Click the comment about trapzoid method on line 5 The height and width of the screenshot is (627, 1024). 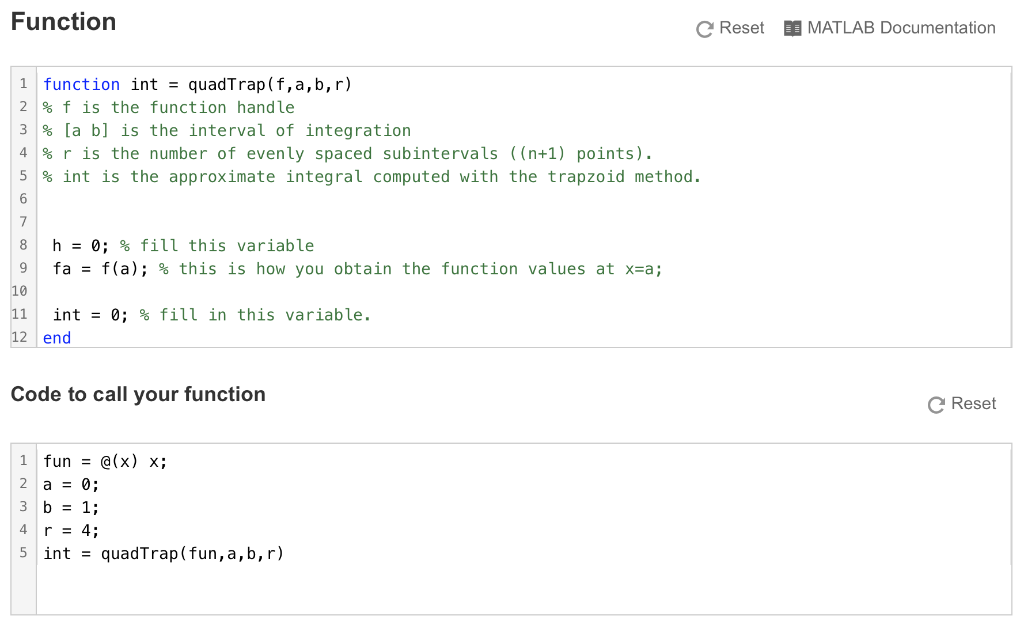click(x=370, y=176)
